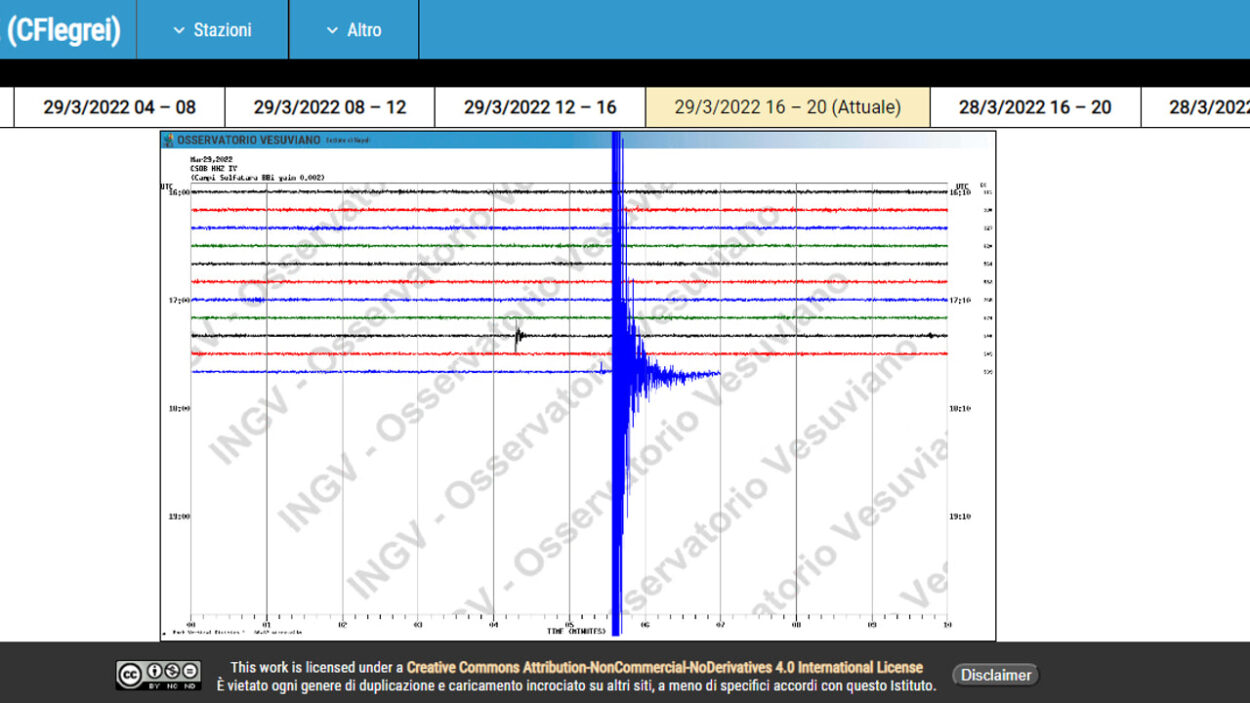
Task: Select the 29/3/2022 16 – 20 (Attuale) tab
Action: [788, 107]
